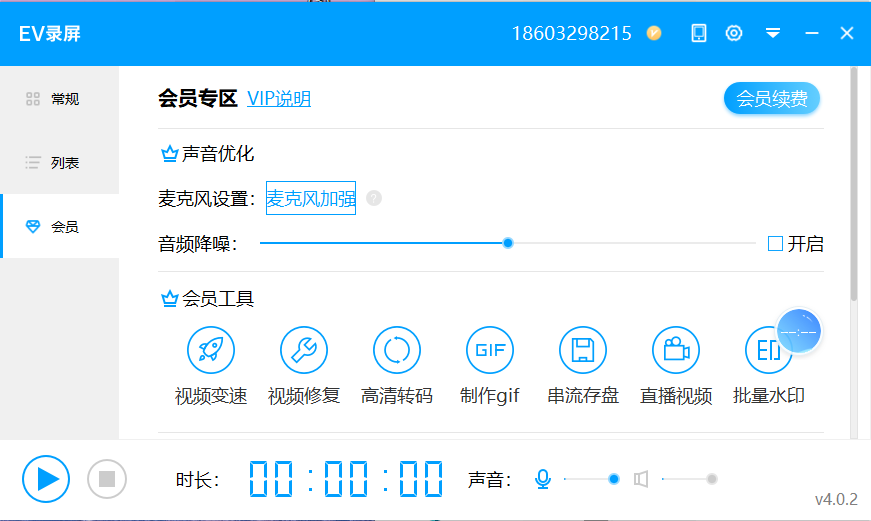Switch to the 列表 tab
The height and width of the screenshot is (521, 871).
point(59,163)
